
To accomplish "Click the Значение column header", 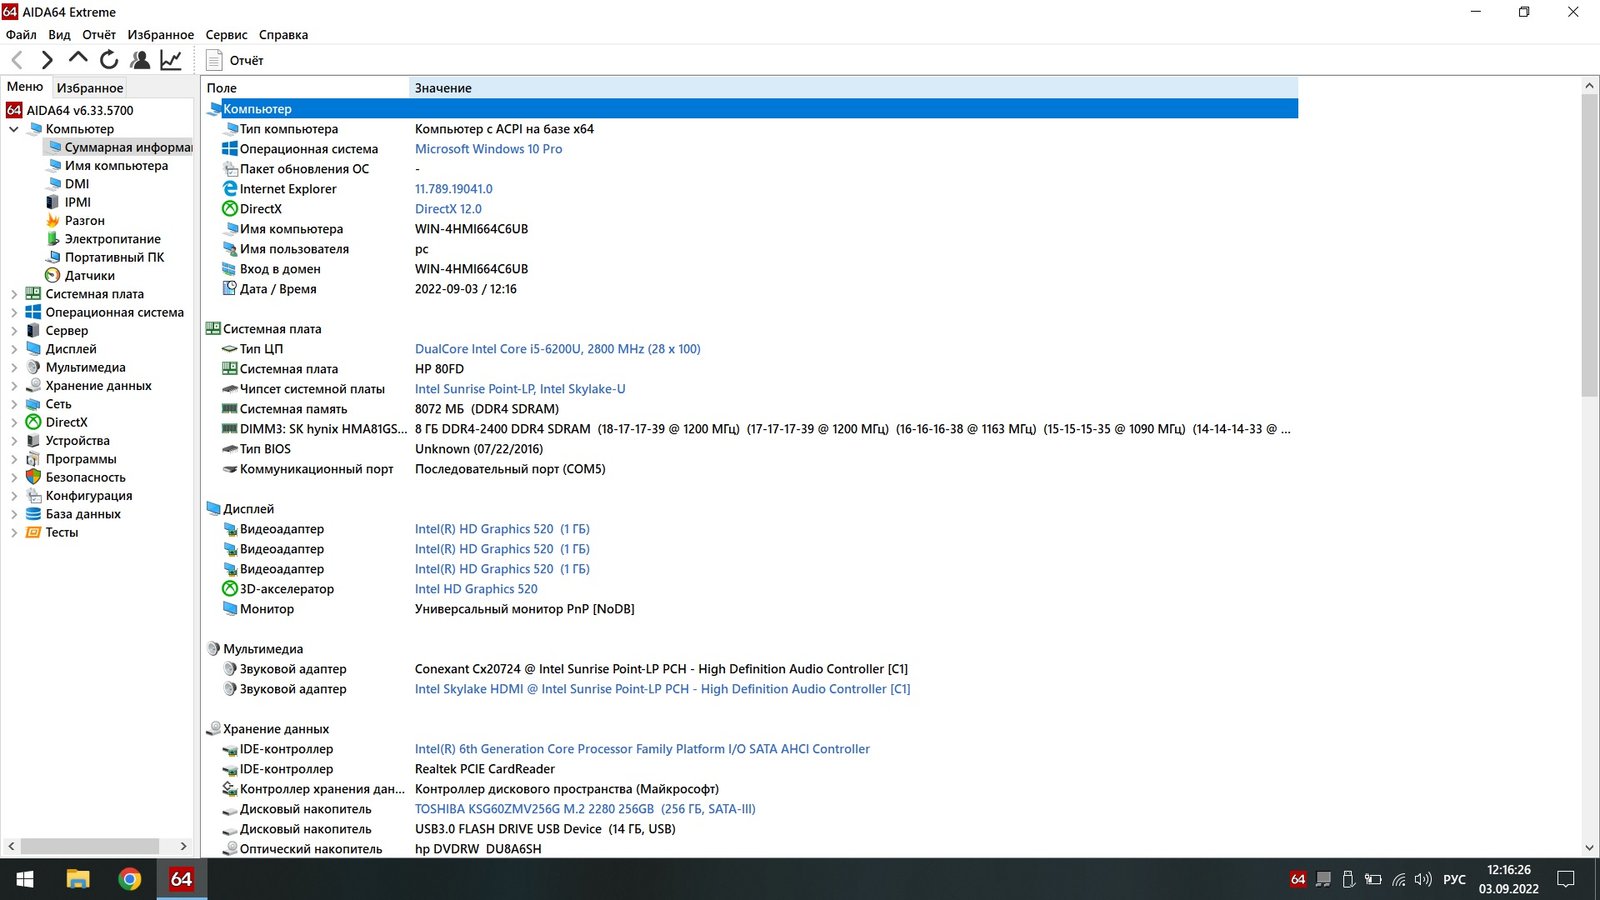I will [x=443, y=88].
